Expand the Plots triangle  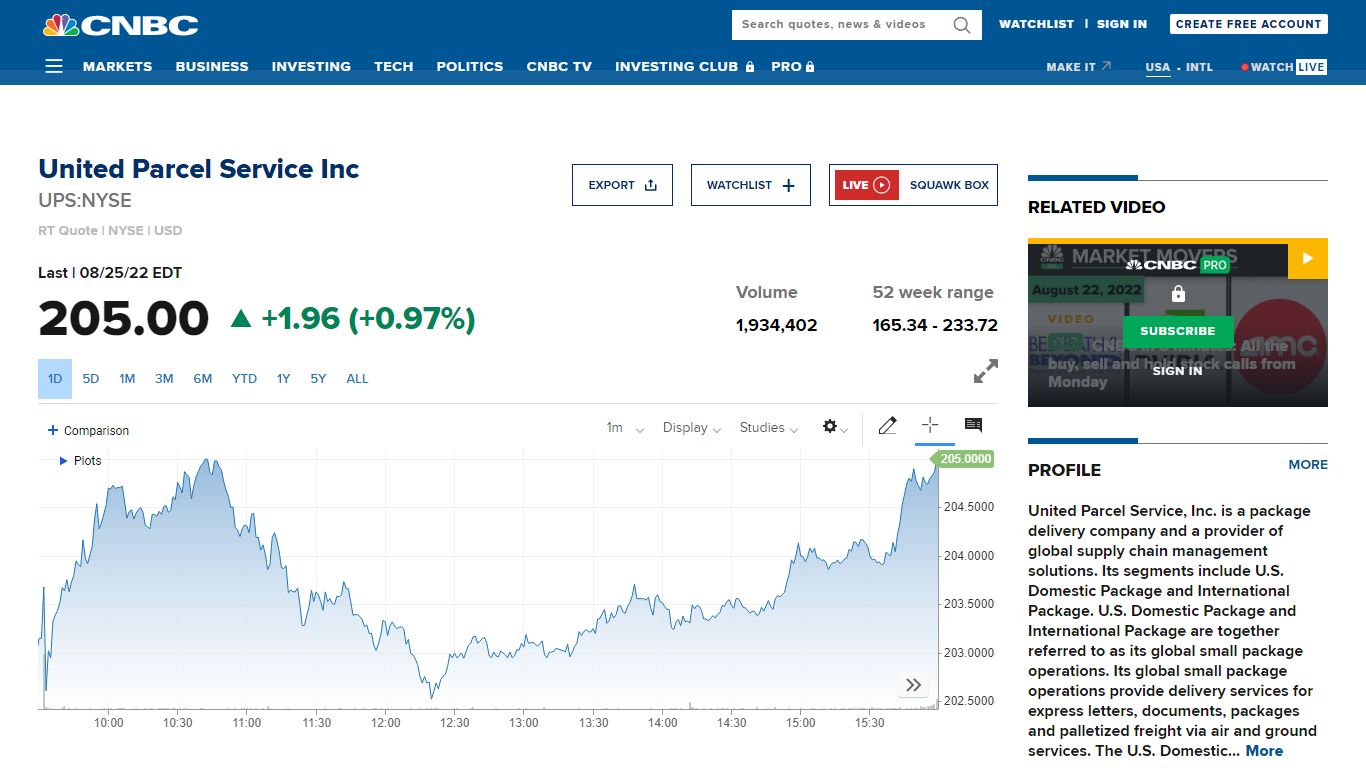point(64,461)
